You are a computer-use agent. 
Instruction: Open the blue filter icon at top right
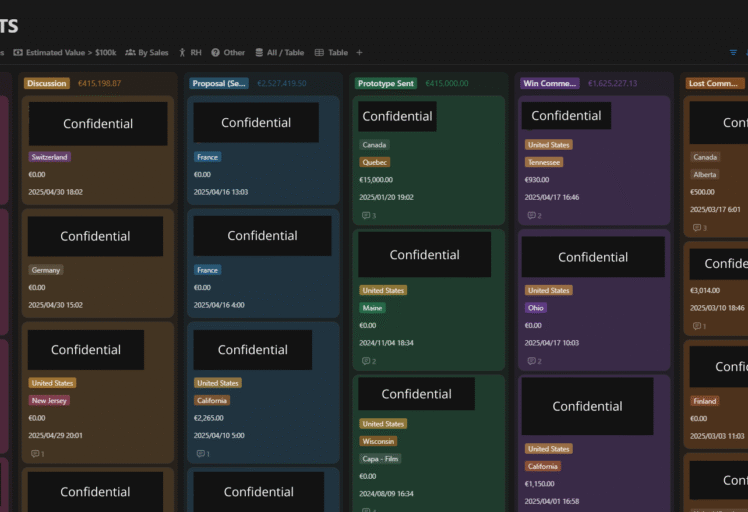click(x=733, y=52)
